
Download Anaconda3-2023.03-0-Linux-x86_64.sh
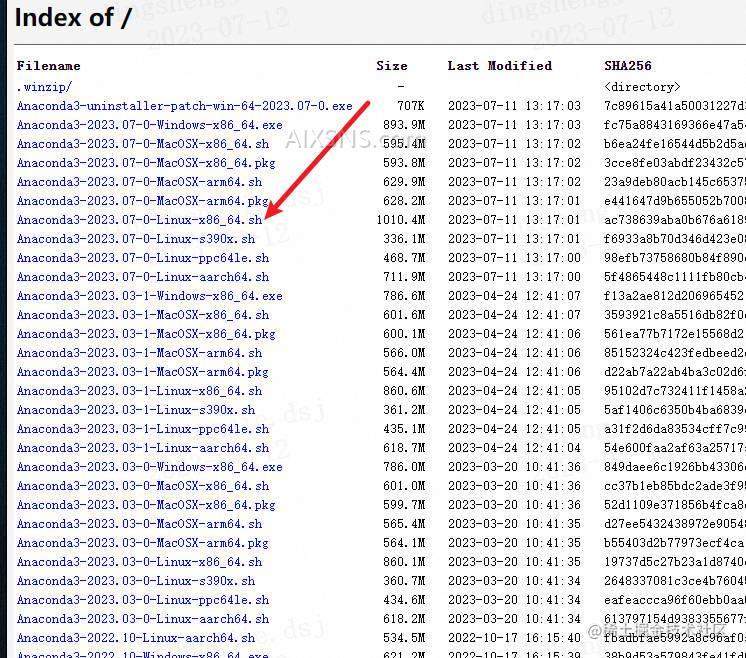[x=139, y=562]
